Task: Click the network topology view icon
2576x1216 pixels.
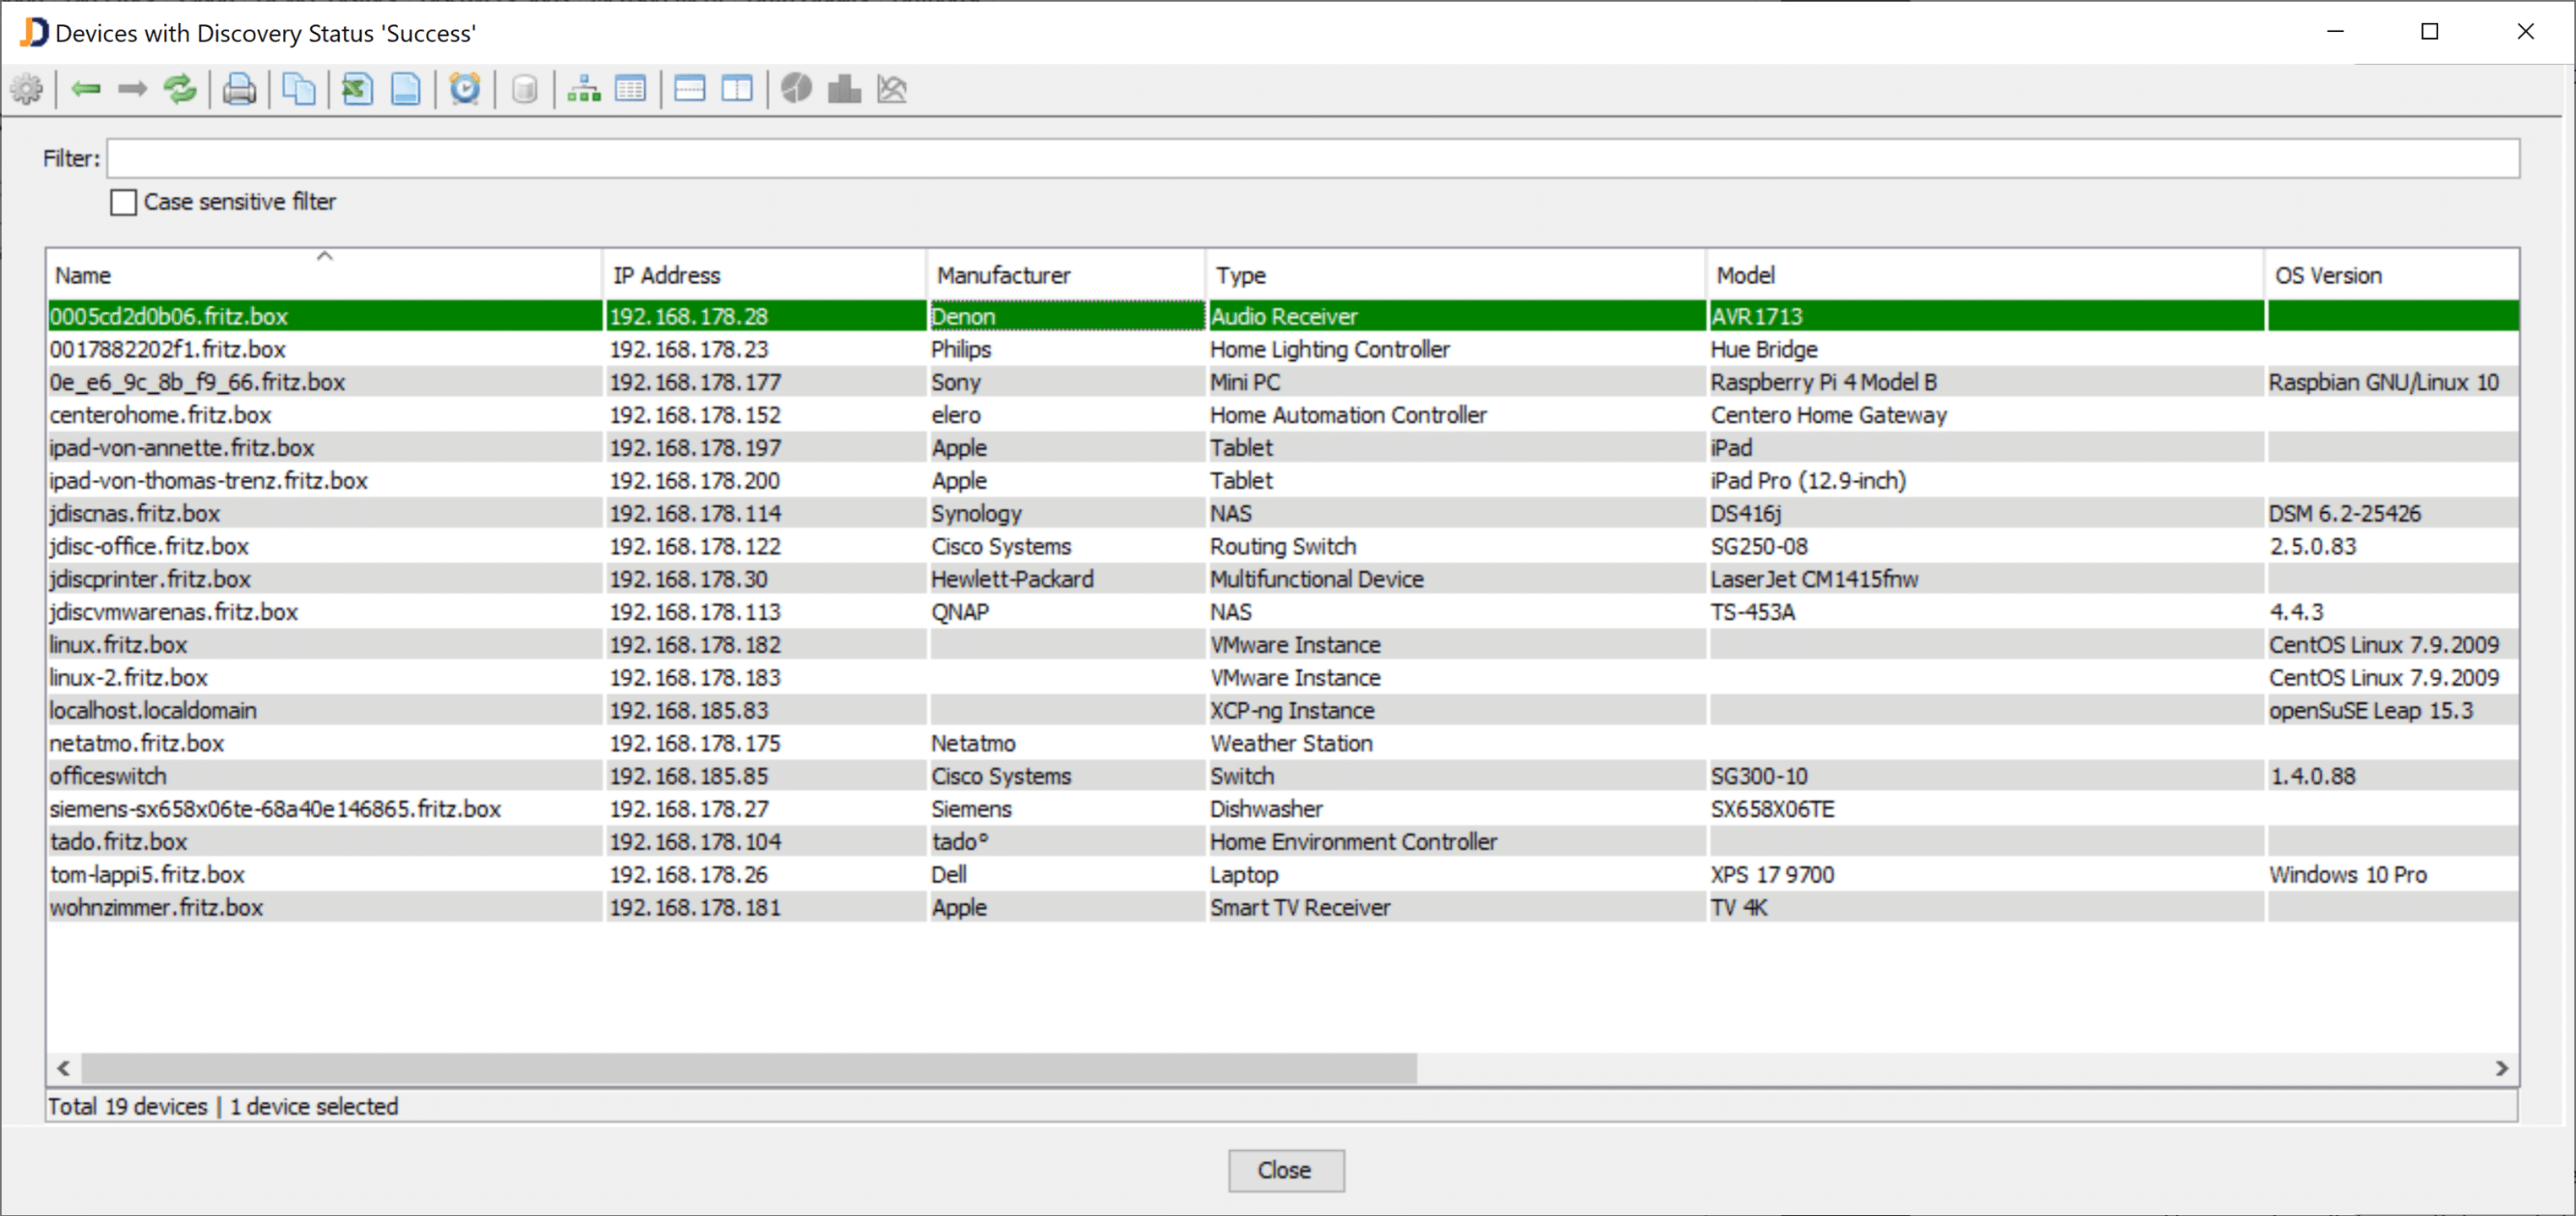Action: pyautogui.click(x=583, y=89)
